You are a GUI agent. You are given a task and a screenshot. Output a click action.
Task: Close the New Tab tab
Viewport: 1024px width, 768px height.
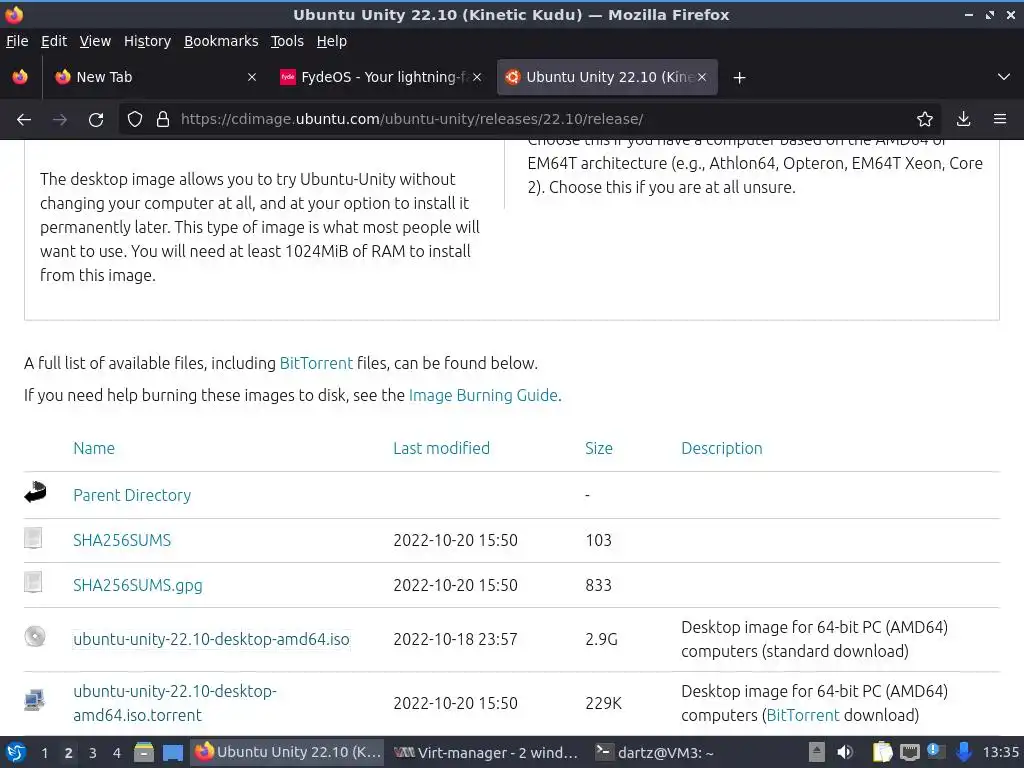[251, 77]
